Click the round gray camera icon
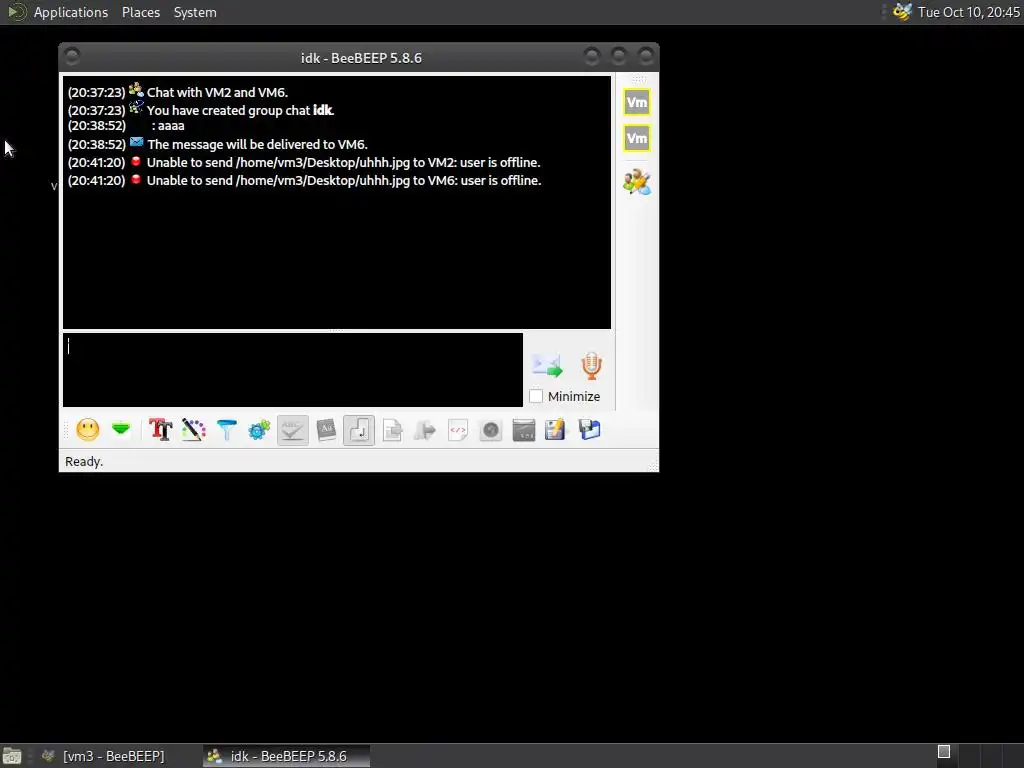The height and width of the screenshot is (768, 1024). click(490, 430)
